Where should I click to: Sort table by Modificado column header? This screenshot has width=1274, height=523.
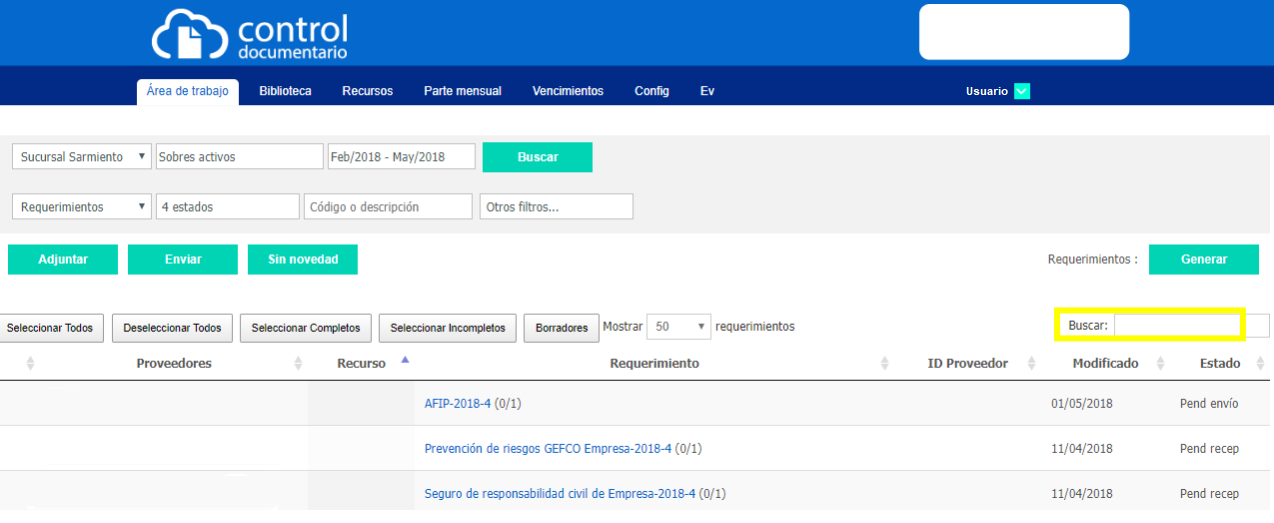[x=1105, y=364]
